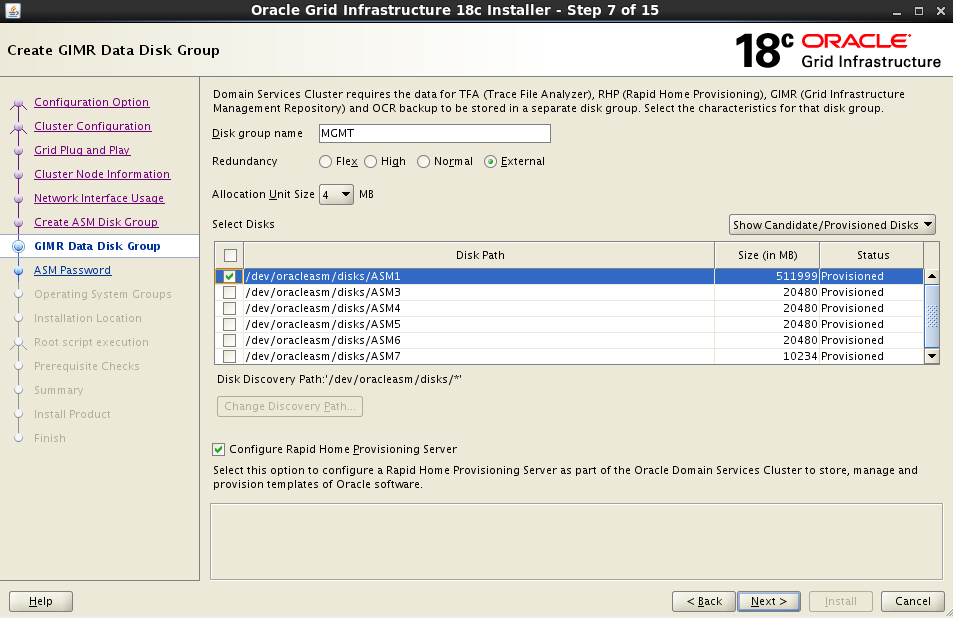
Task: Check the ASM3 disk checkbox
Action: point(229,292)
